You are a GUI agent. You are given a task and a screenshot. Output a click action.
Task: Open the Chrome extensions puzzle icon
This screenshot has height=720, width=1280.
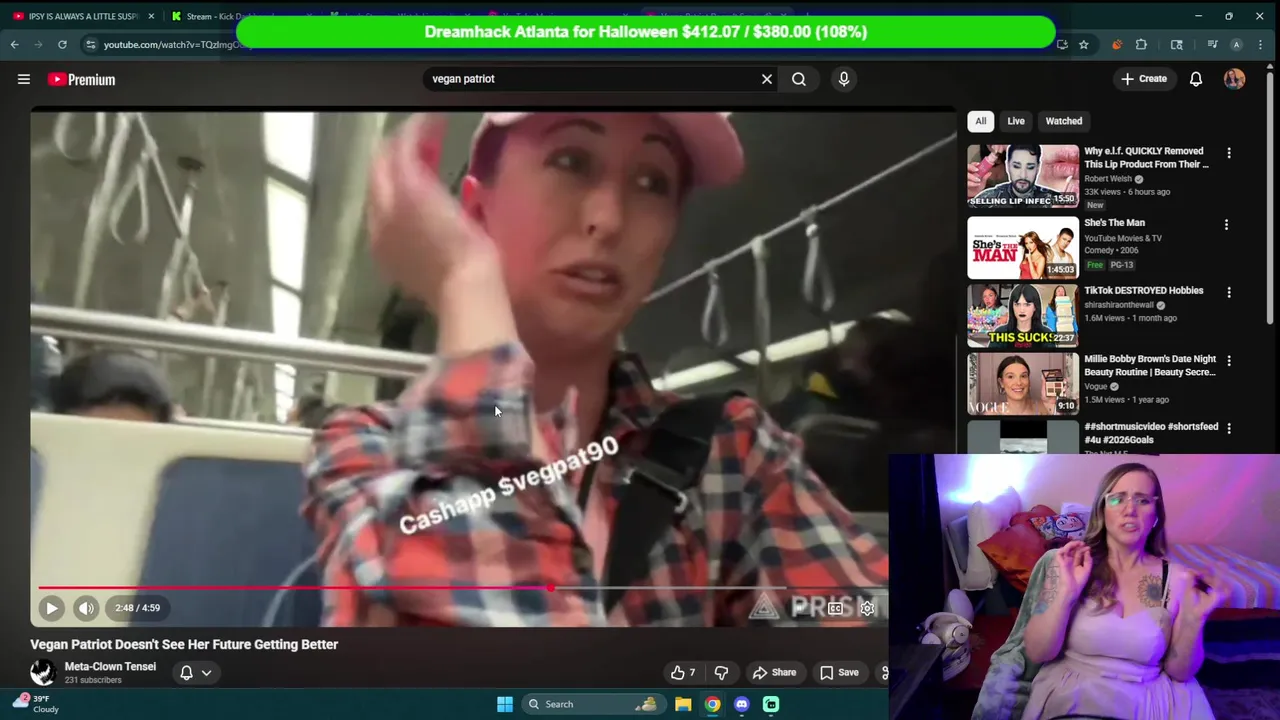click(x=1141, y=44)
